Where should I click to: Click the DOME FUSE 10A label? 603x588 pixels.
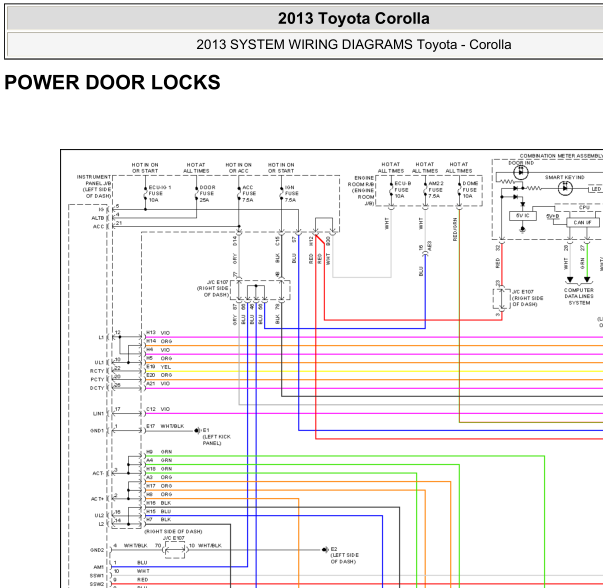(470, 190)
